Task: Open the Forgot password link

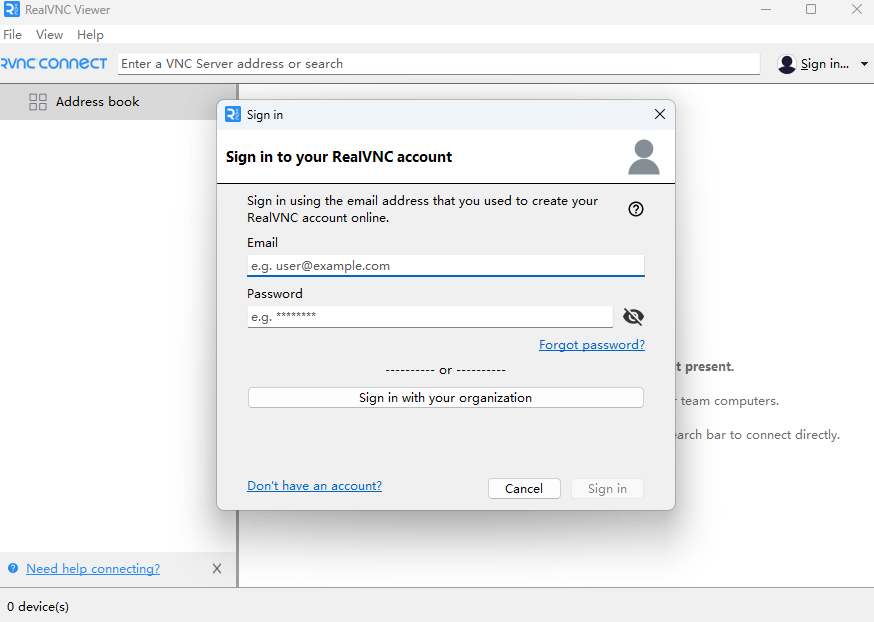Action: (591, 345)
